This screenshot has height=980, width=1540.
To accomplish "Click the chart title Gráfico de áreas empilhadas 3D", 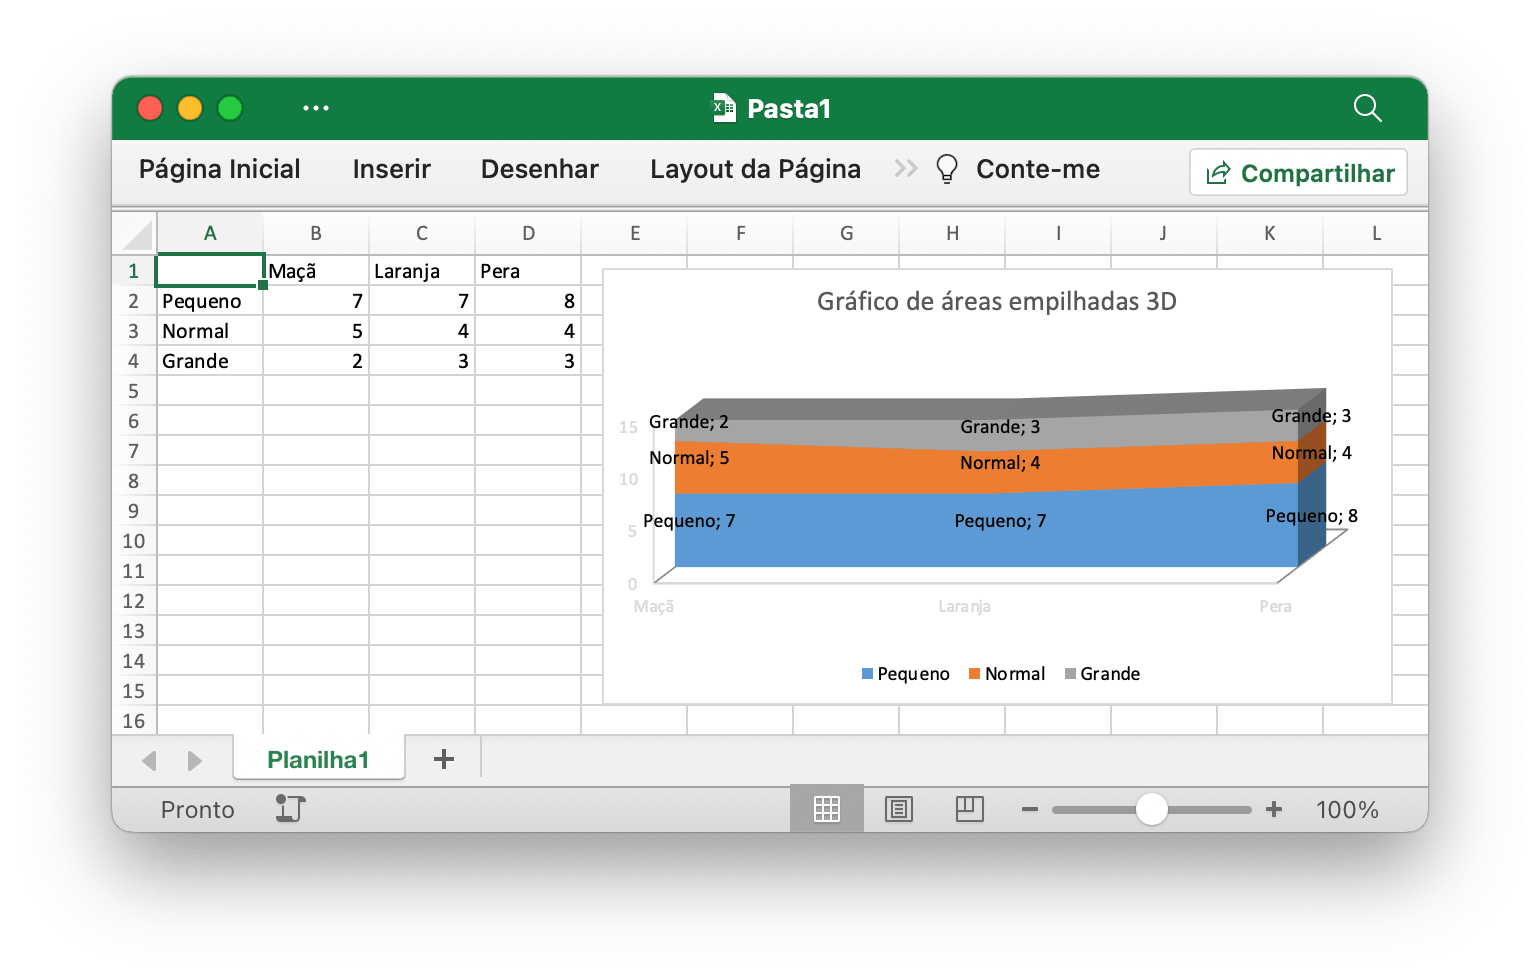I will (x=996, y=301).
